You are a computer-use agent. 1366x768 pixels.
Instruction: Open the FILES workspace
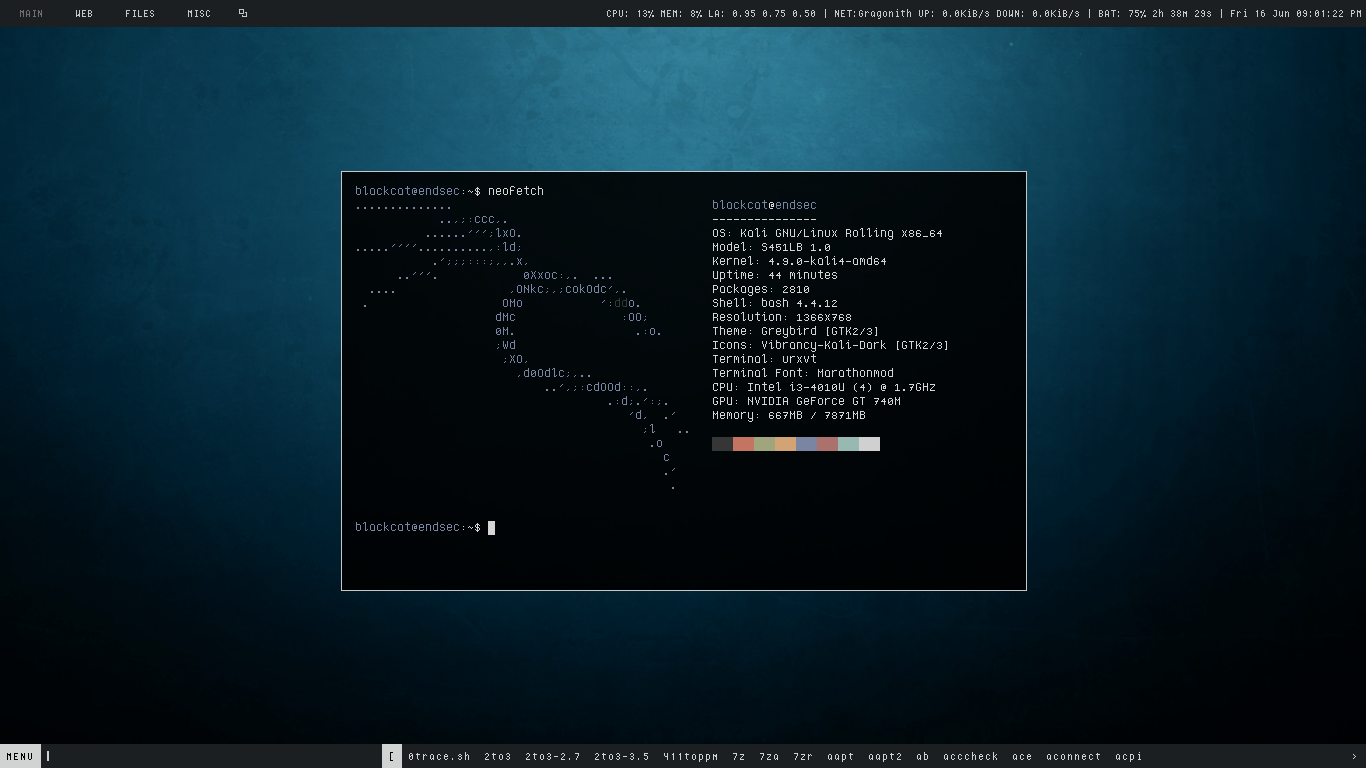point(140,14)
